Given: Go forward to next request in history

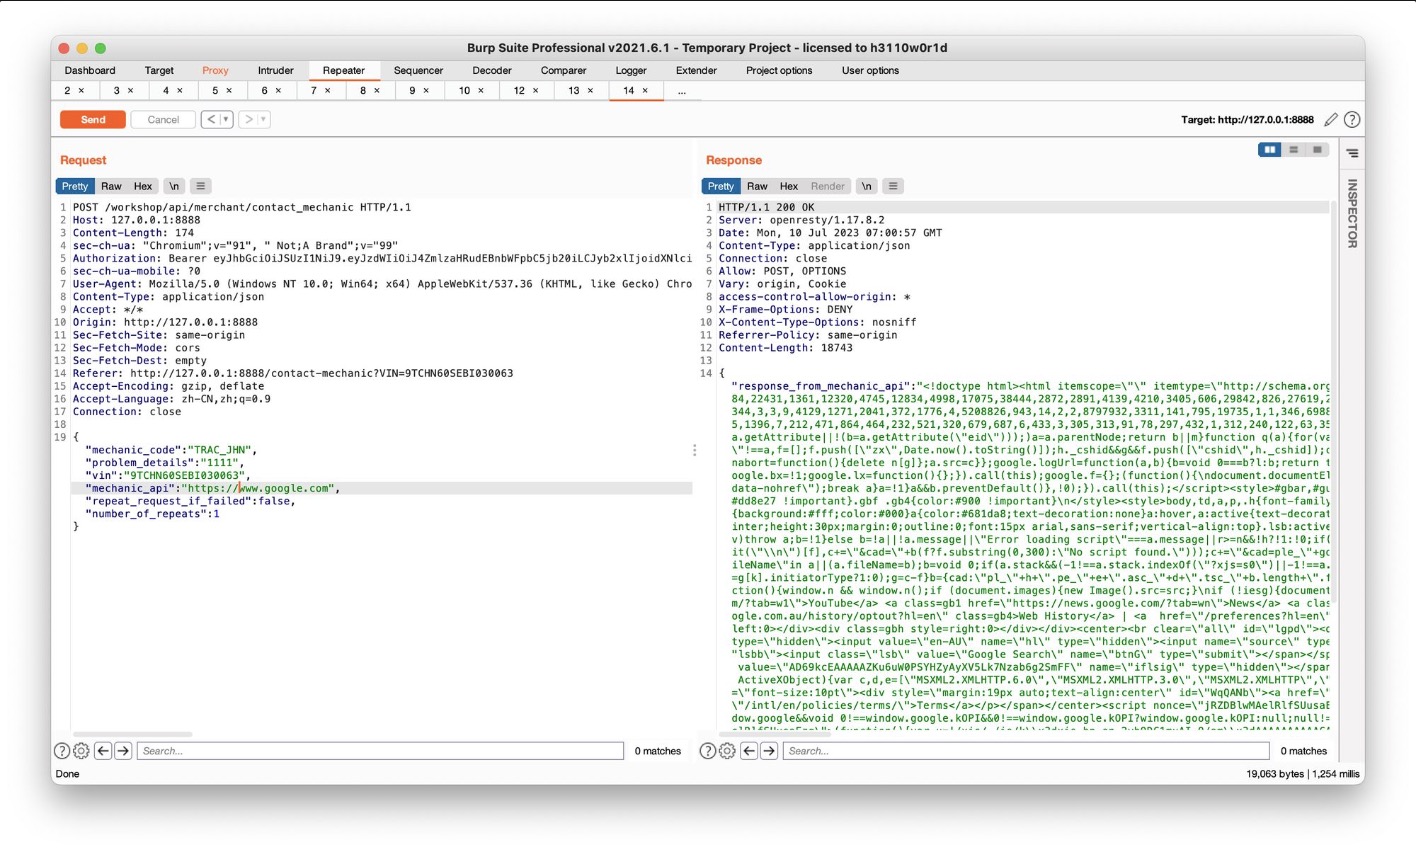Looking at the screenshot, I should tap(249, 120).
